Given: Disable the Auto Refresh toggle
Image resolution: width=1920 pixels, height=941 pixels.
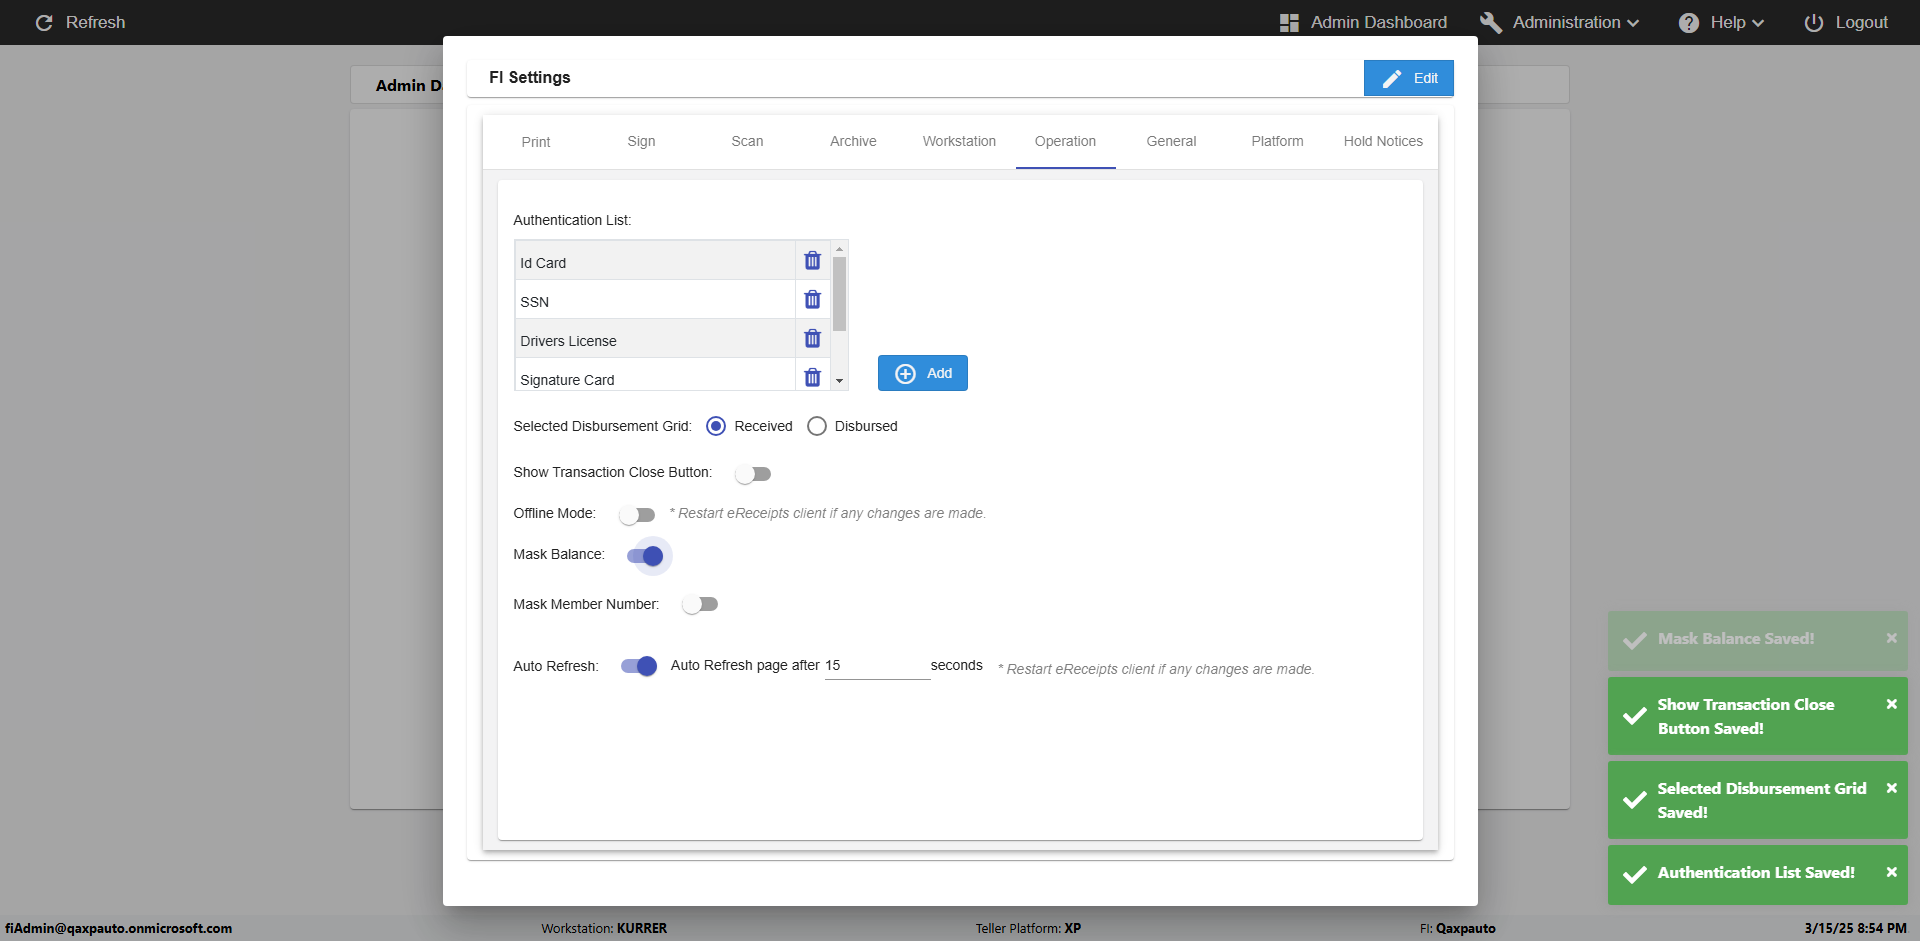Looking at the screenshot, I should coord(639,666).
